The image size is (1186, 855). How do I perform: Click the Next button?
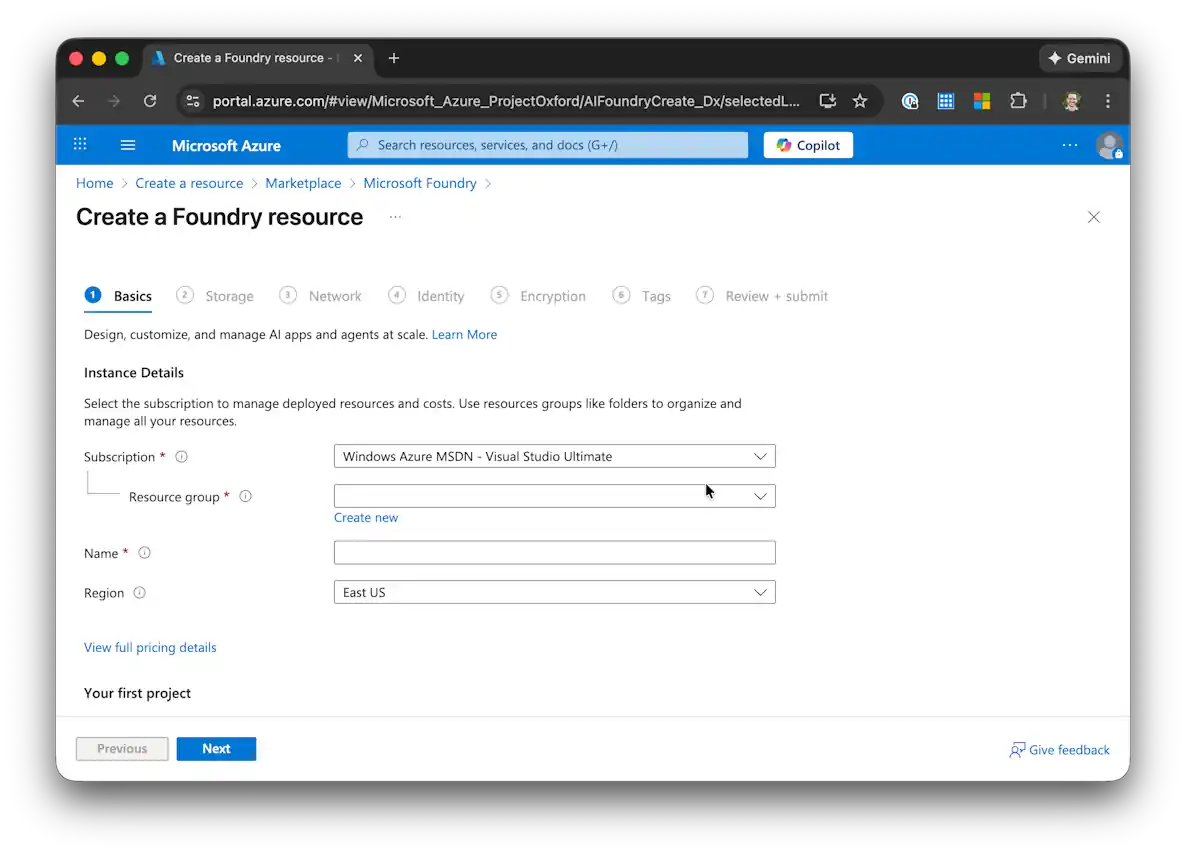point(216,749)
